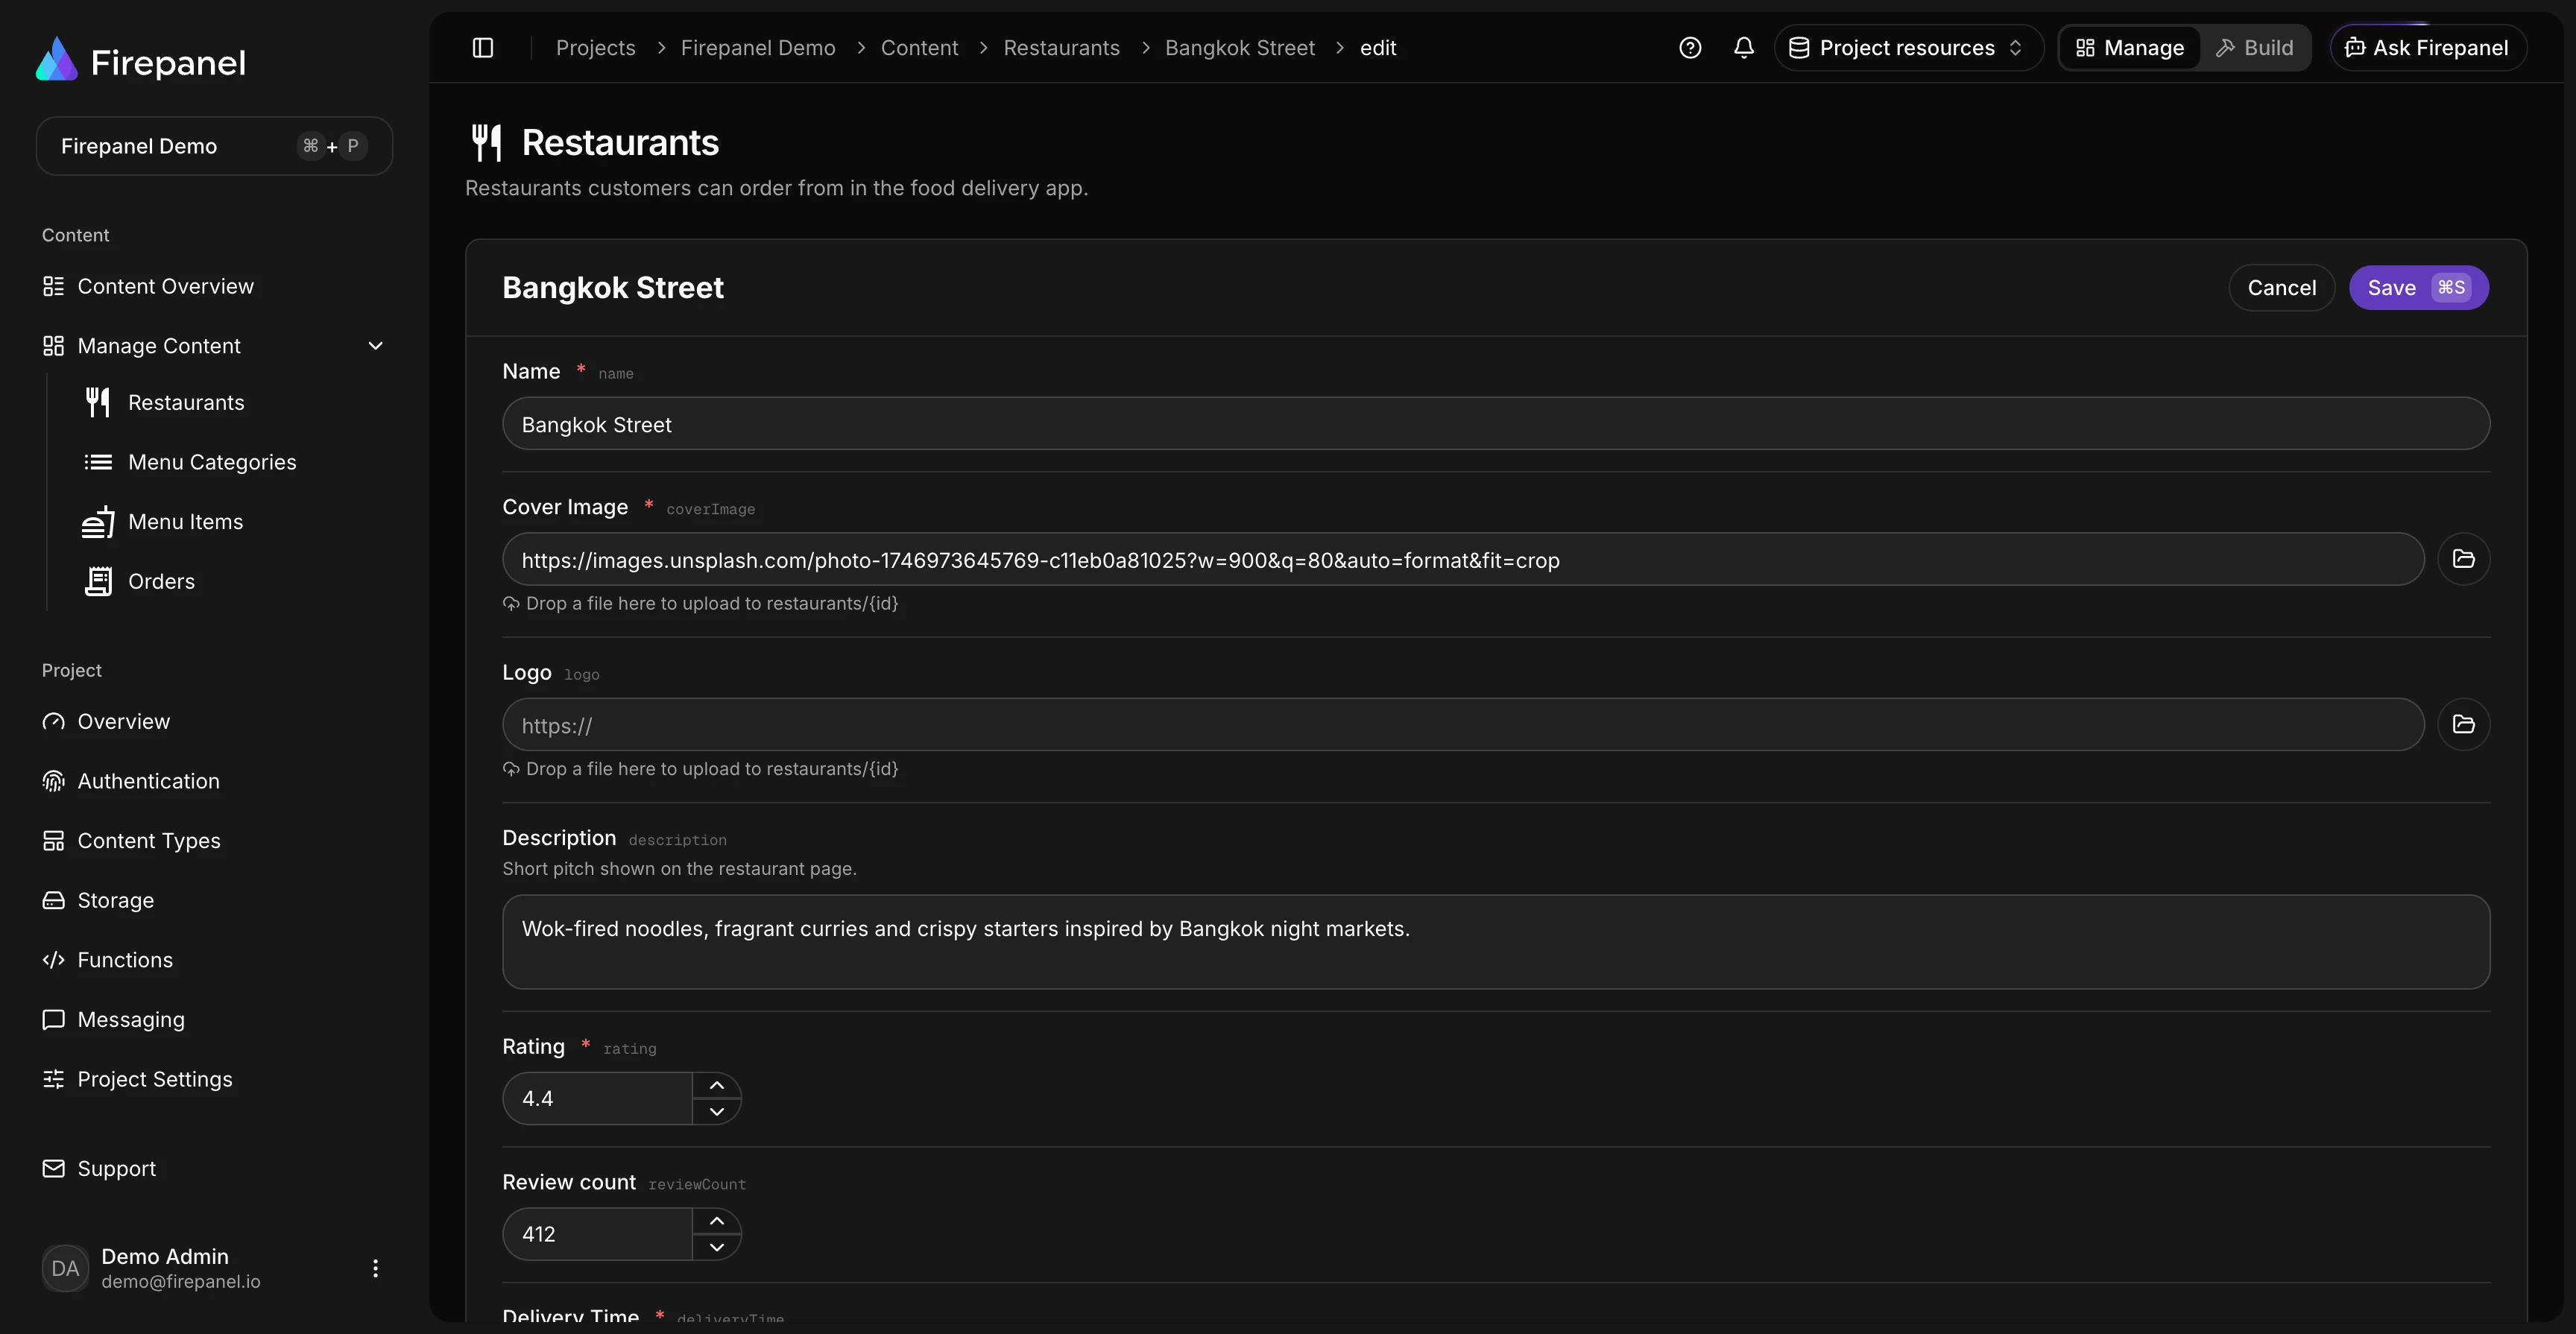Open notifications bell icon
Viewport: 2576px width, 1334px height.
1744,48
